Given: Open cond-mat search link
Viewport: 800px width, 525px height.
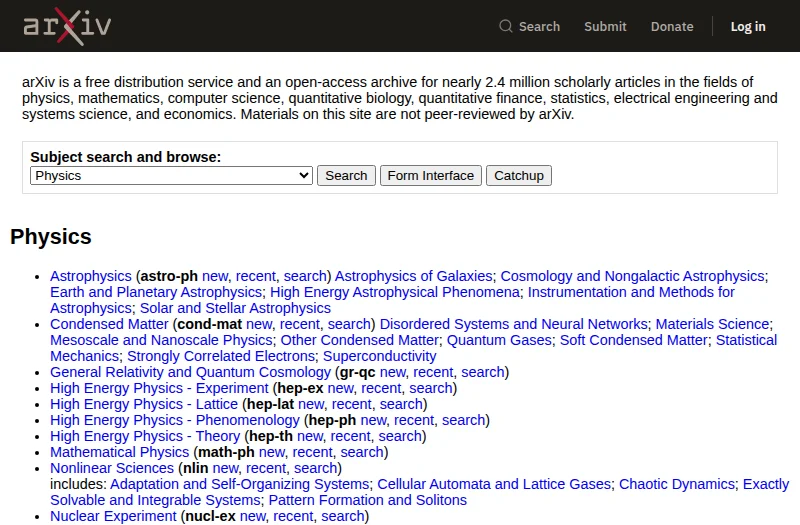Looking at the screenshot, I should point(349,324).
